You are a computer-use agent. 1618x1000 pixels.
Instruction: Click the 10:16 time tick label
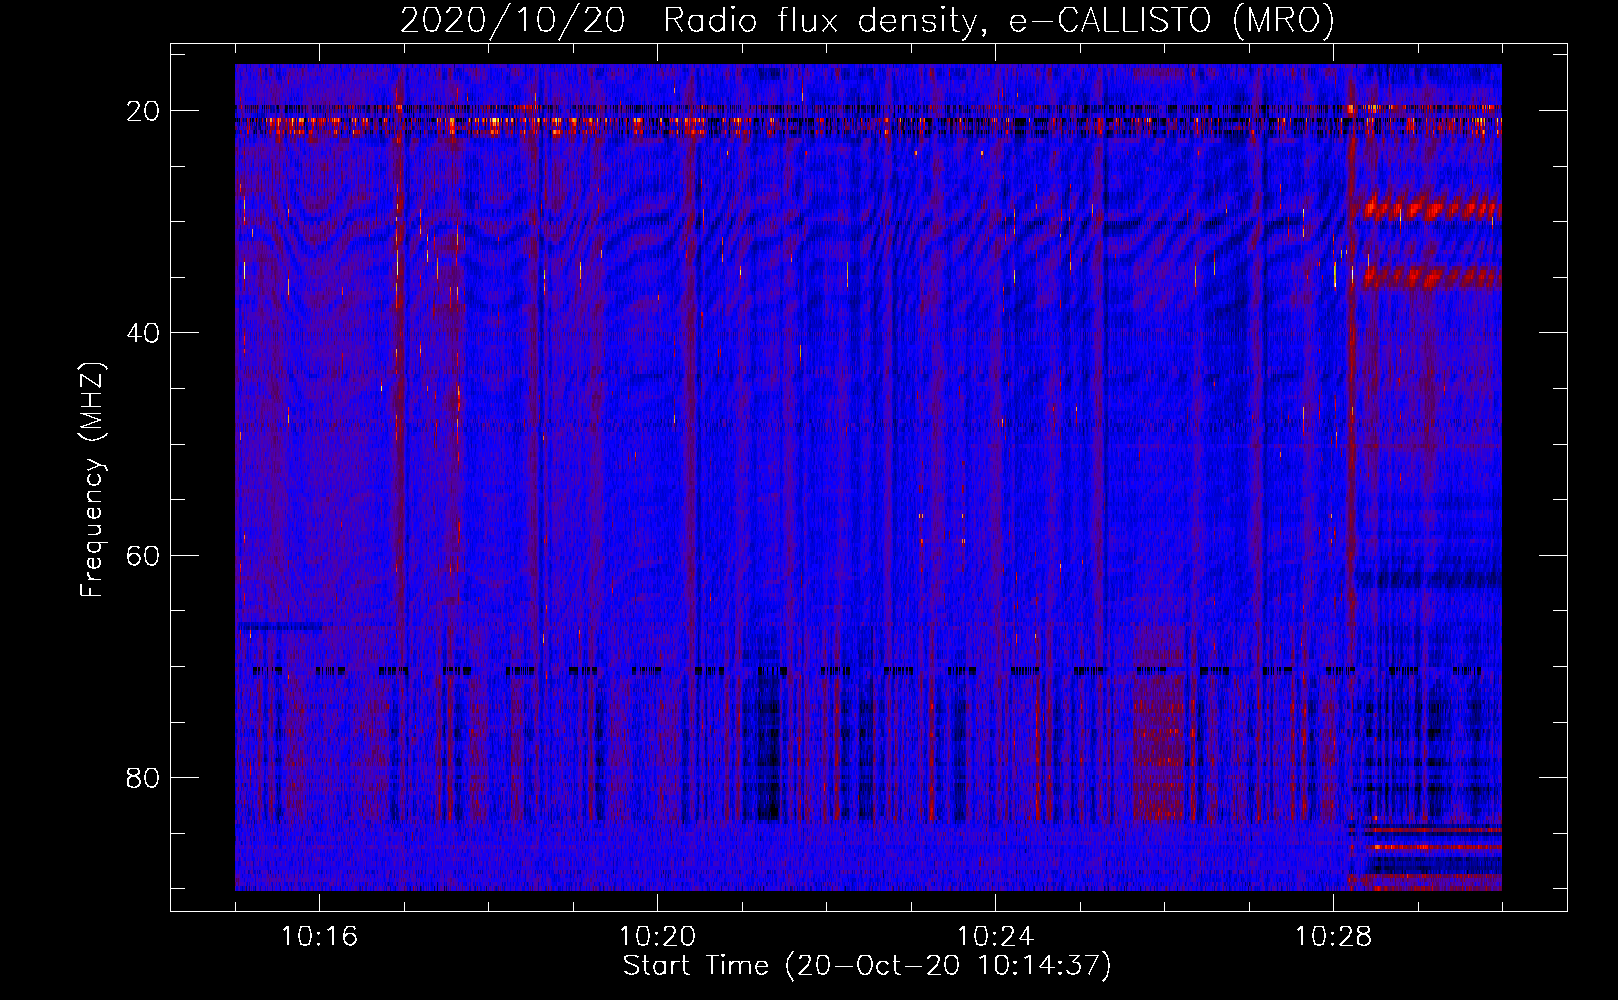319,937
